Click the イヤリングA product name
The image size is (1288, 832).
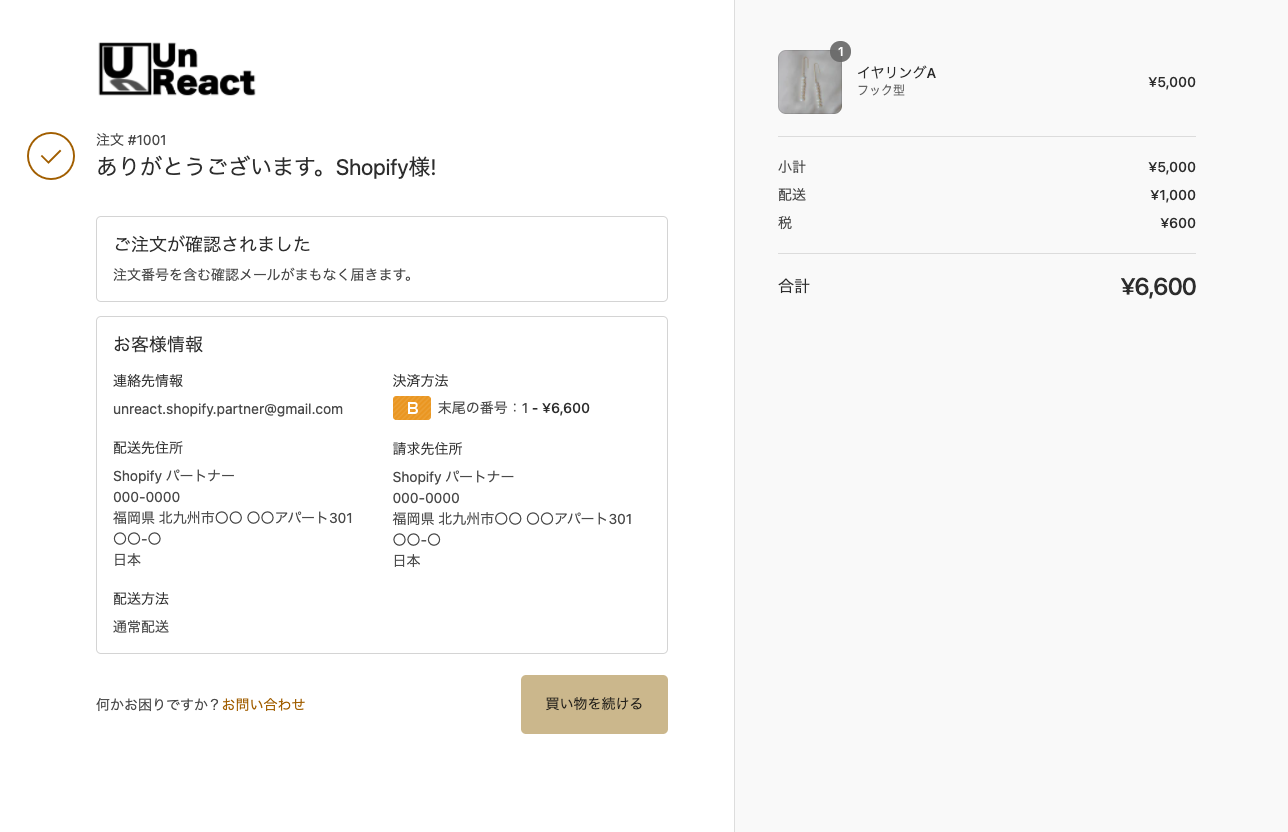pyautogui.click(x=896, y=73)
